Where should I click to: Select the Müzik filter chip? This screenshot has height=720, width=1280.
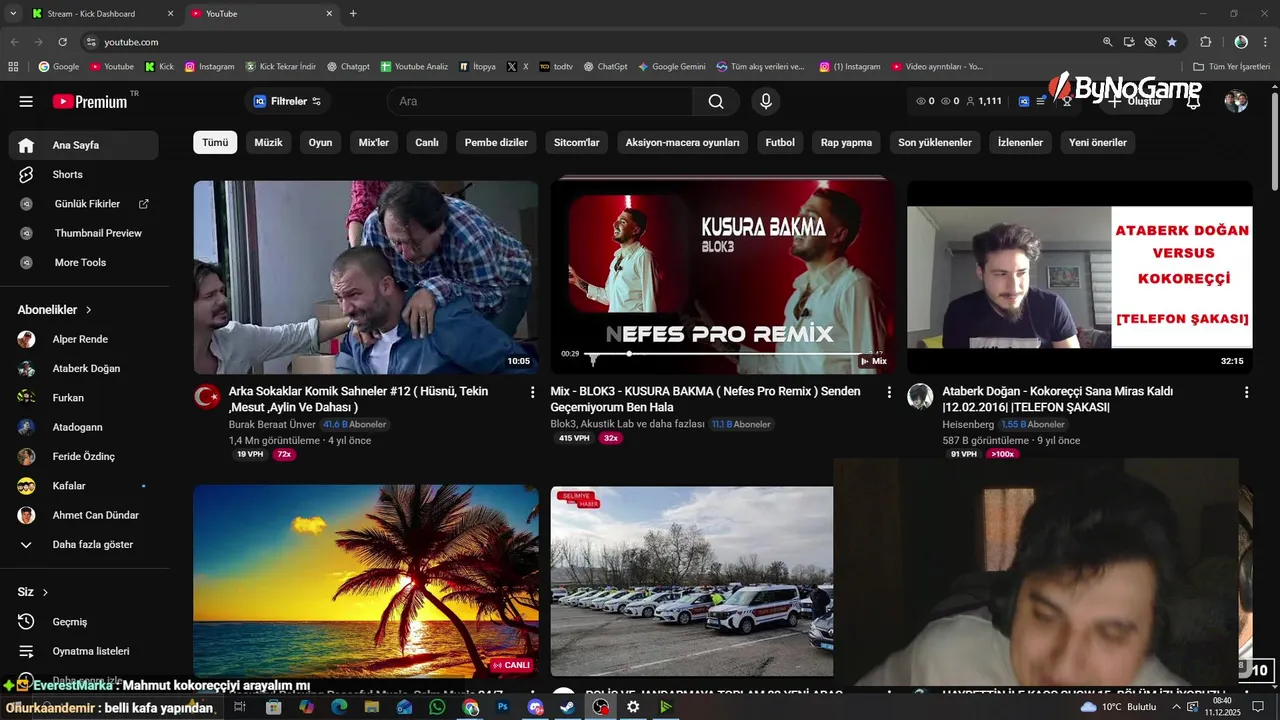268,142
